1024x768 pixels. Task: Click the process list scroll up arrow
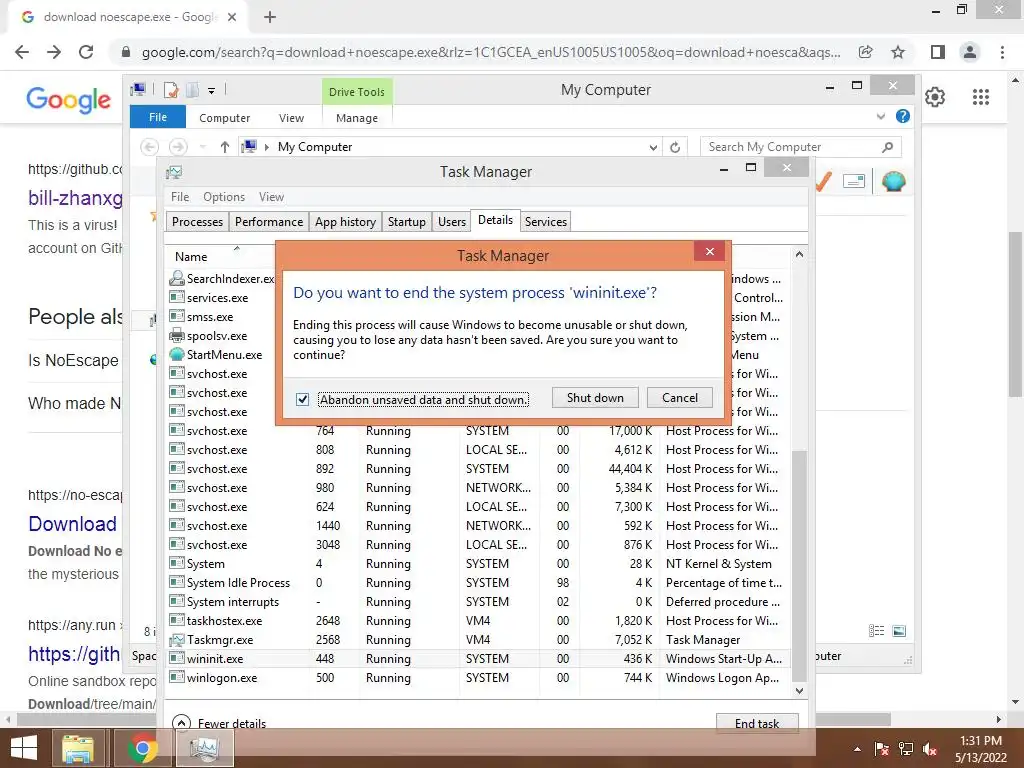[799, 255]
